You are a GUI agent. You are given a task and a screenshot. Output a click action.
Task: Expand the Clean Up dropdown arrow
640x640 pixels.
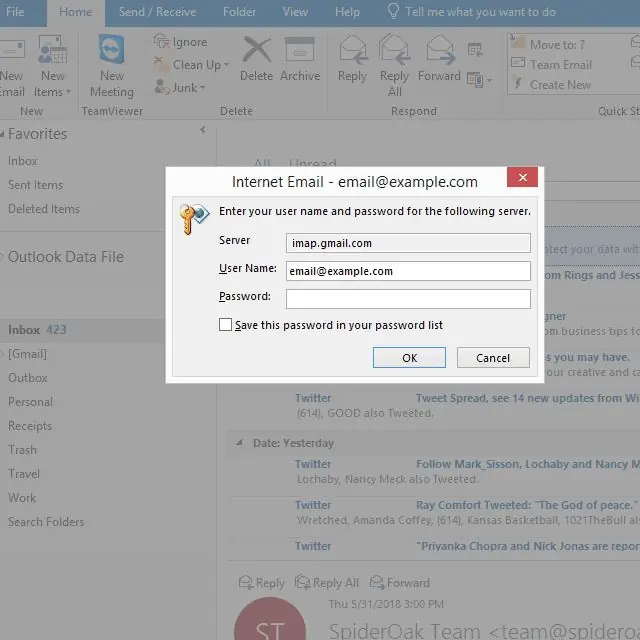pos(226,64)
